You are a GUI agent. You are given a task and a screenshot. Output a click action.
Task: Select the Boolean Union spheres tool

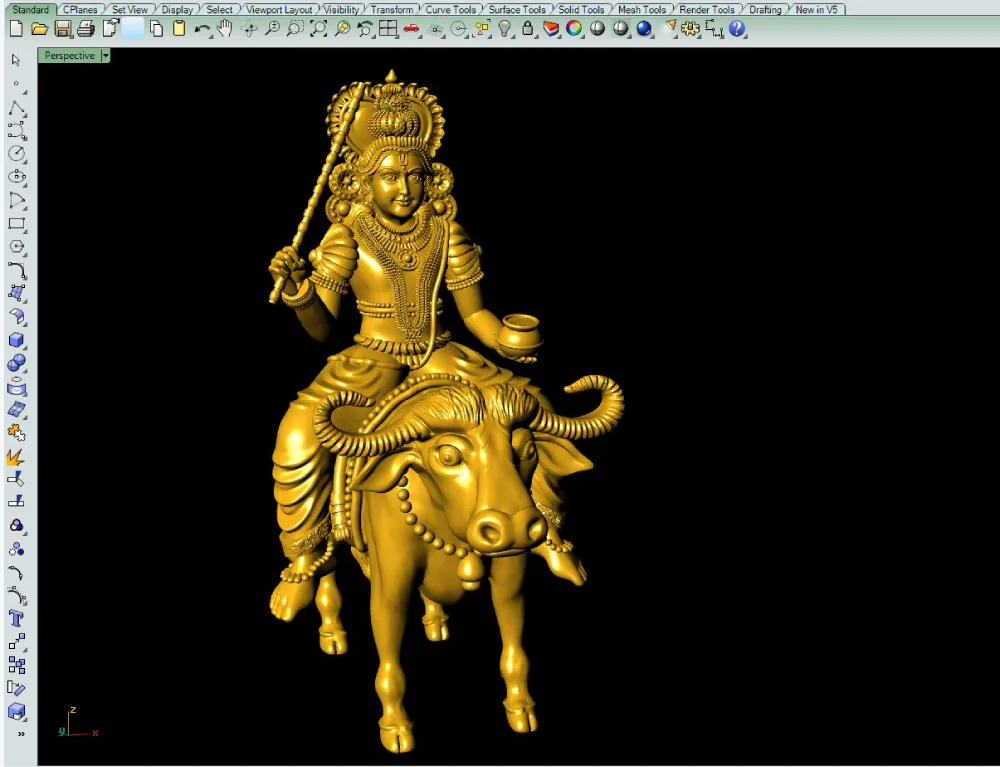17,363
